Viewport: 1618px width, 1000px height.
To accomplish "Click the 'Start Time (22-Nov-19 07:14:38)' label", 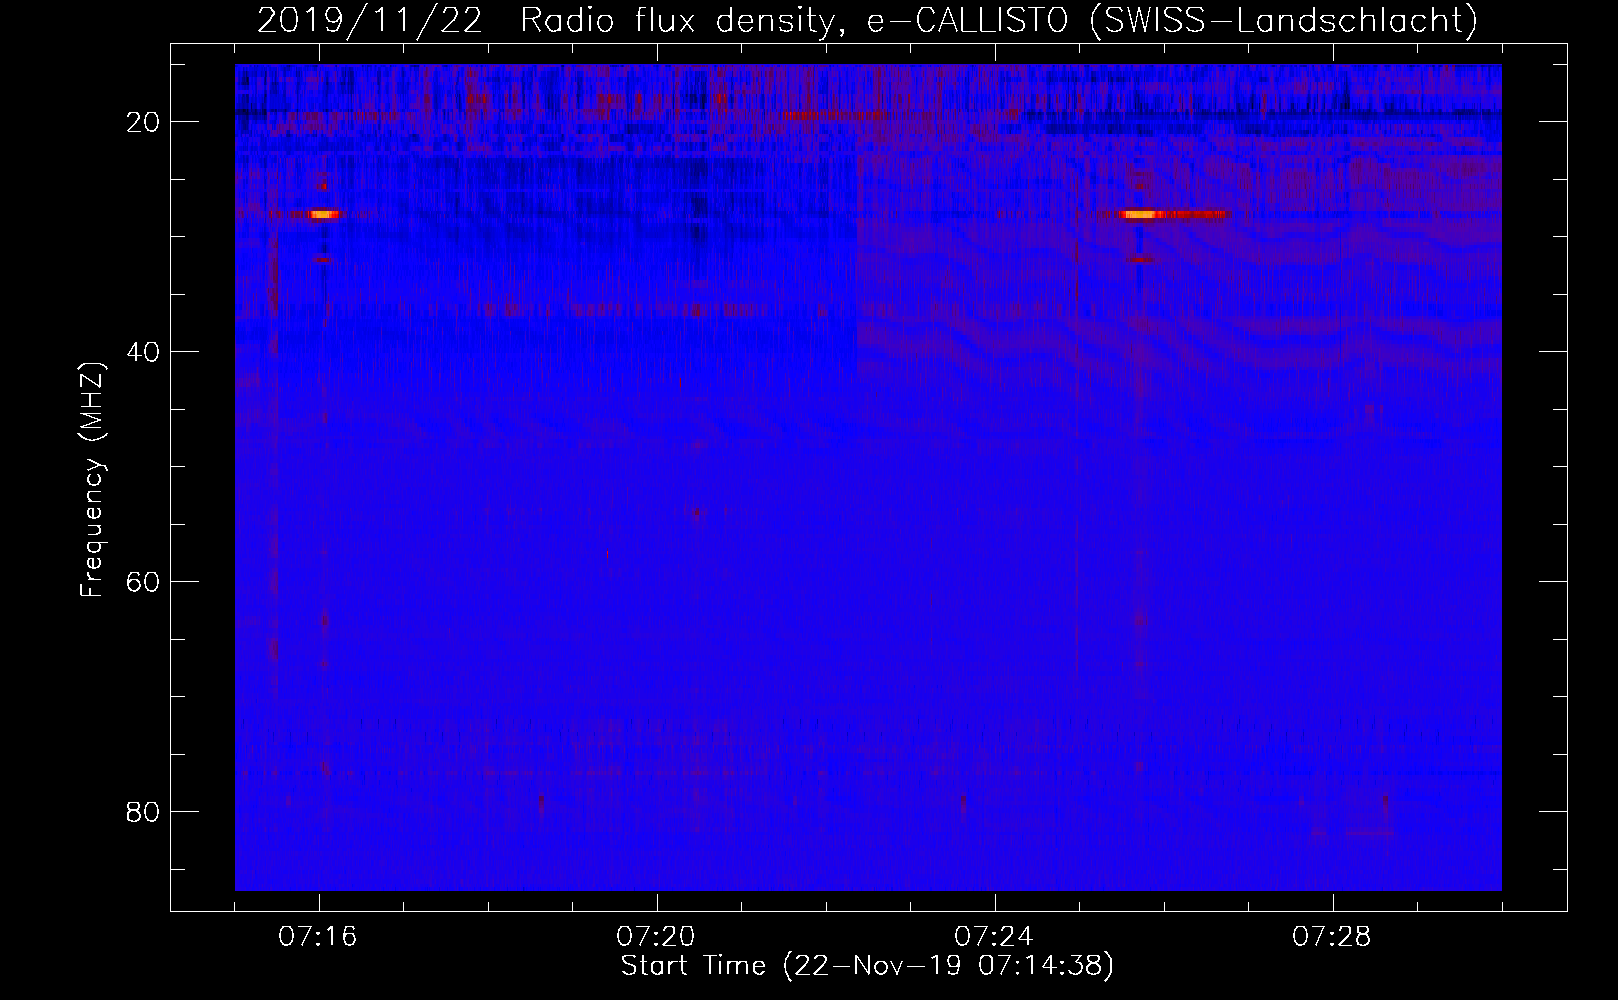I will (867, 966).
